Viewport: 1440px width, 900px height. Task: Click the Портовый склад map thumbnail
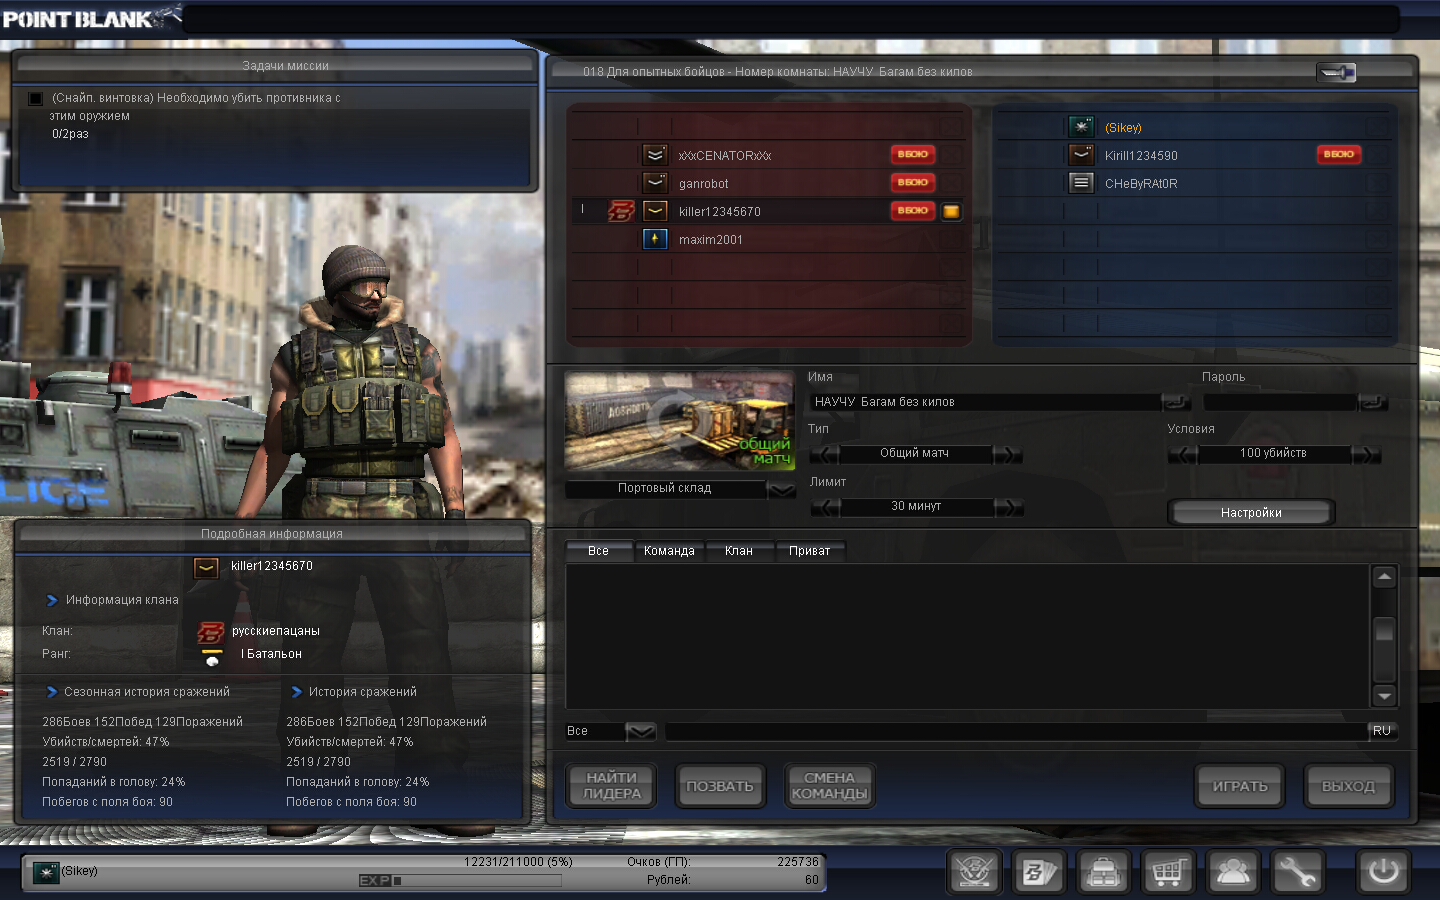[680, 421]
